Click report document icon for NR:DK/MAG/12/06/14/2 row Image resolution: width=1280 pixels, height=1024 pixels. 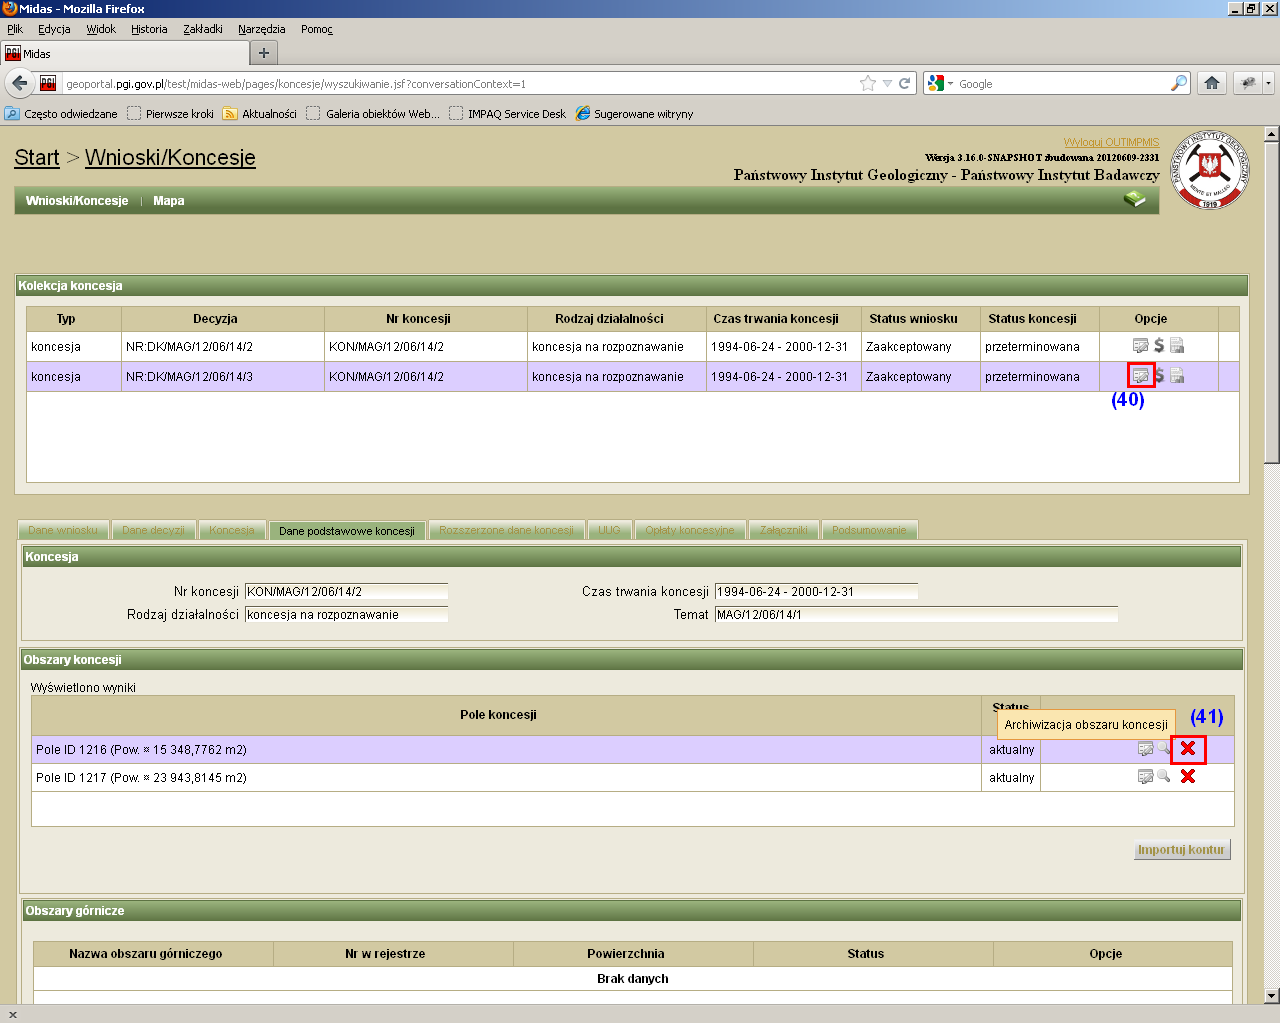tap(1177, 346)
